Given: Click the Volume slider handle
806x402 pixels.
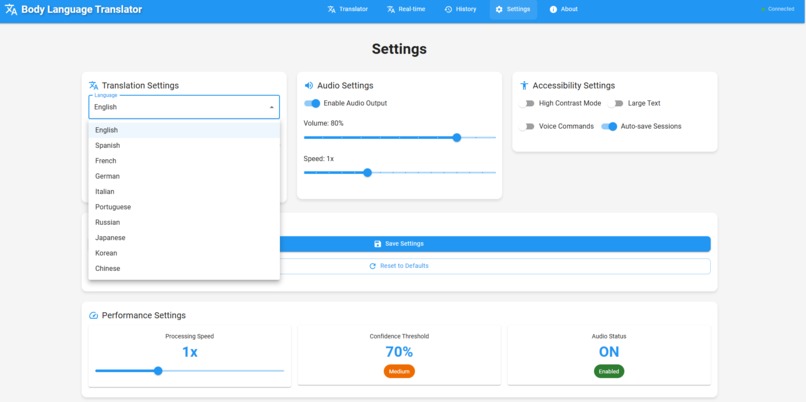Looking at the screenshot, I should [x=456, y=137].
